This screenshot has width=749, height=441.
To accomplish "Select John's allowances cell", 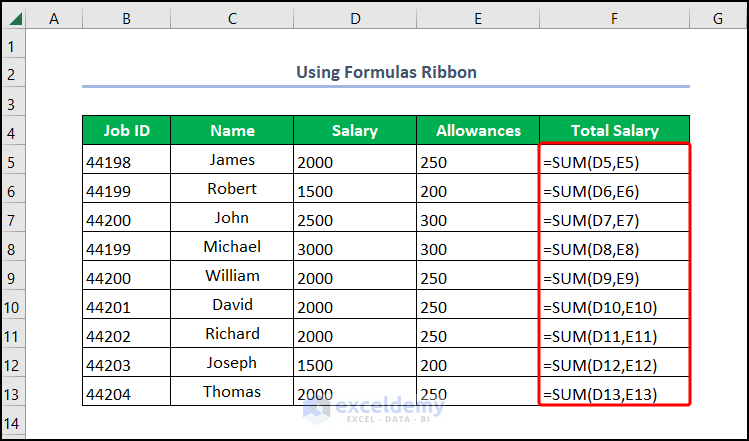I will tap(478, 218).
